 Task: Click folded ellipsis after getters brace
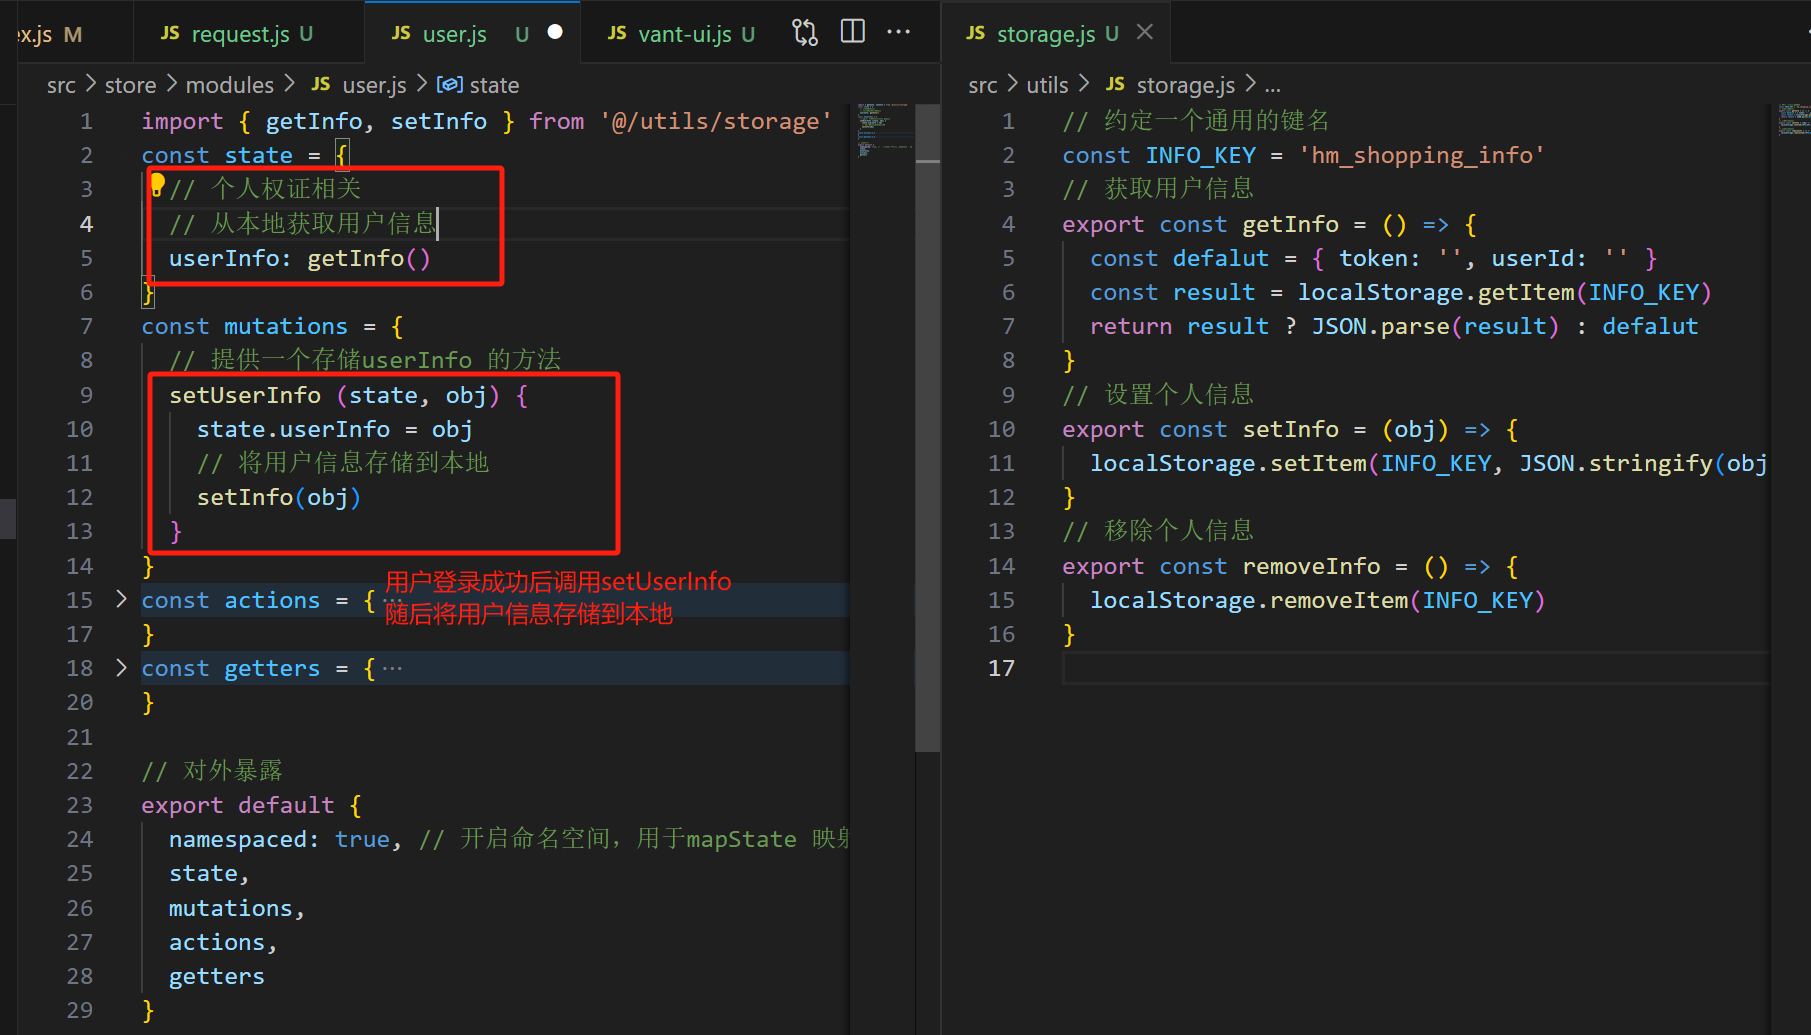[x=392, y=668]
